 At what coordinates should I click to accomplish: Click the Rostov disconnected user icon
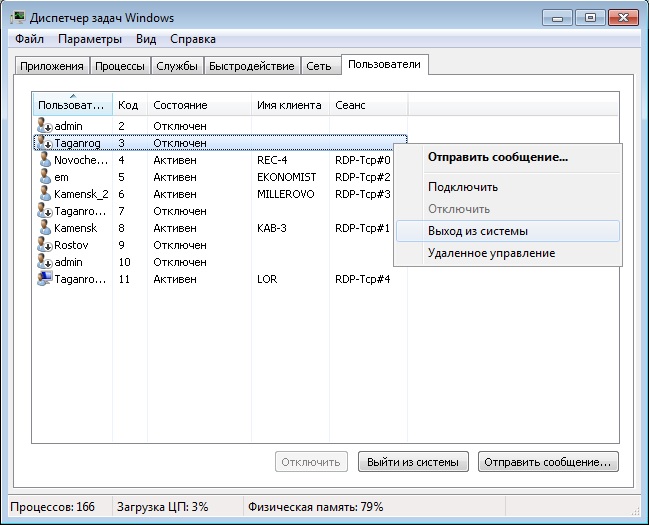pos(44,245)
